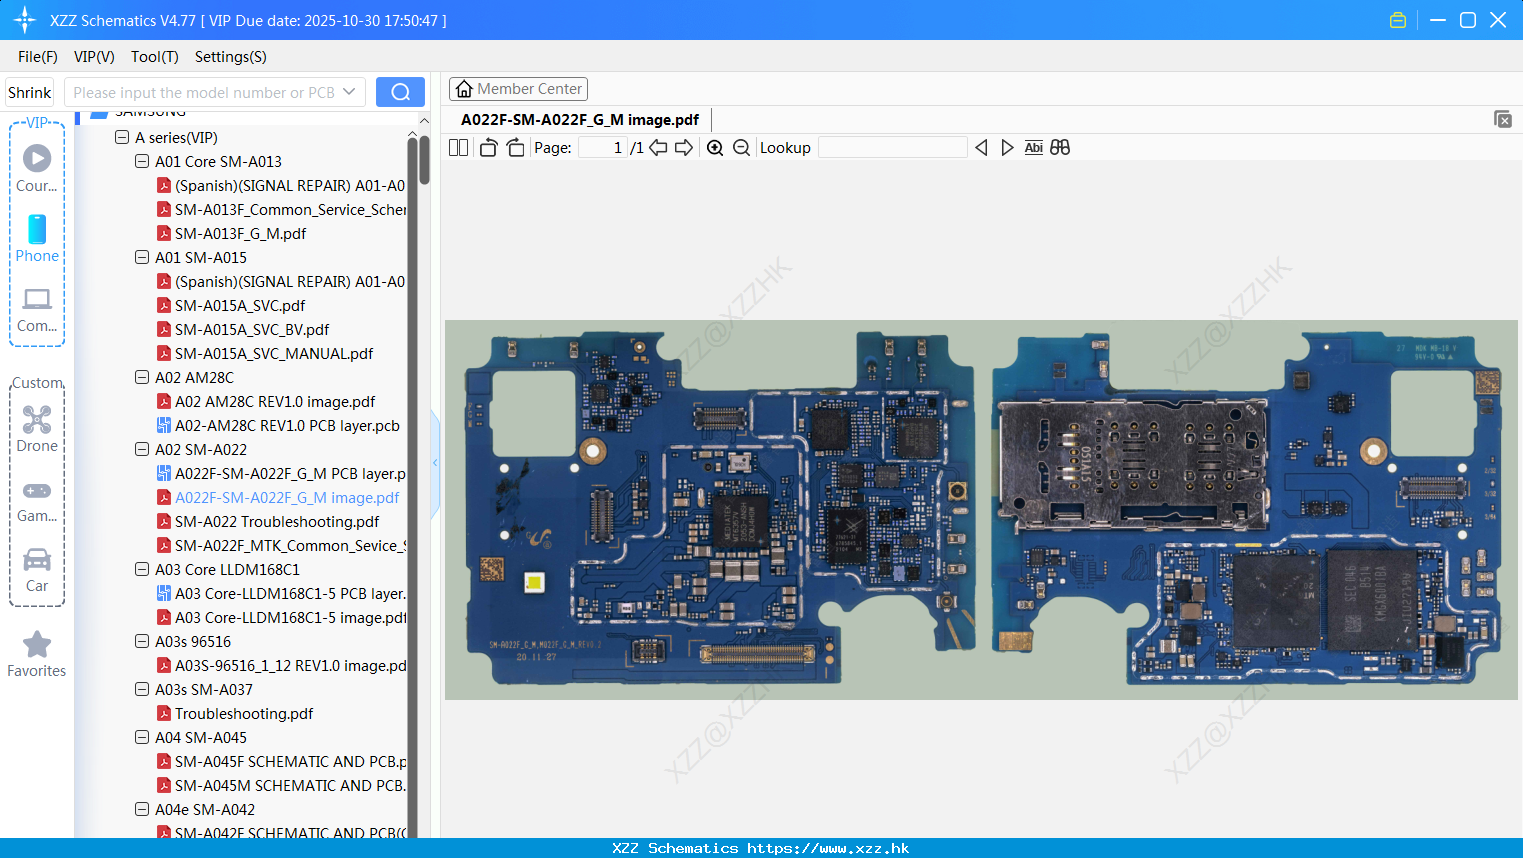Collapse the A02 AM28C node
This screenshot has width=1523, height=858.
142,378
